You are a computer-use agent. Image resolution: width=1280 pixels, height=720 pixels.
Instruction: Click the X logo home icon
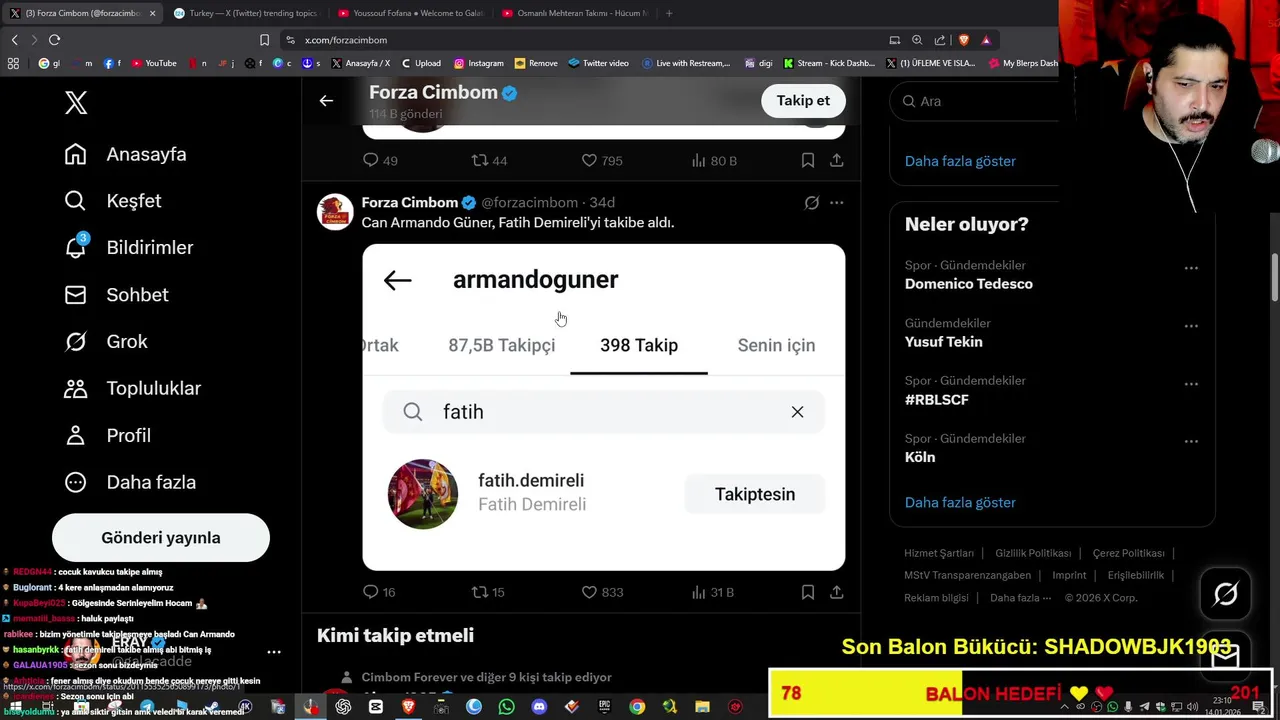(x=76, y=102)
